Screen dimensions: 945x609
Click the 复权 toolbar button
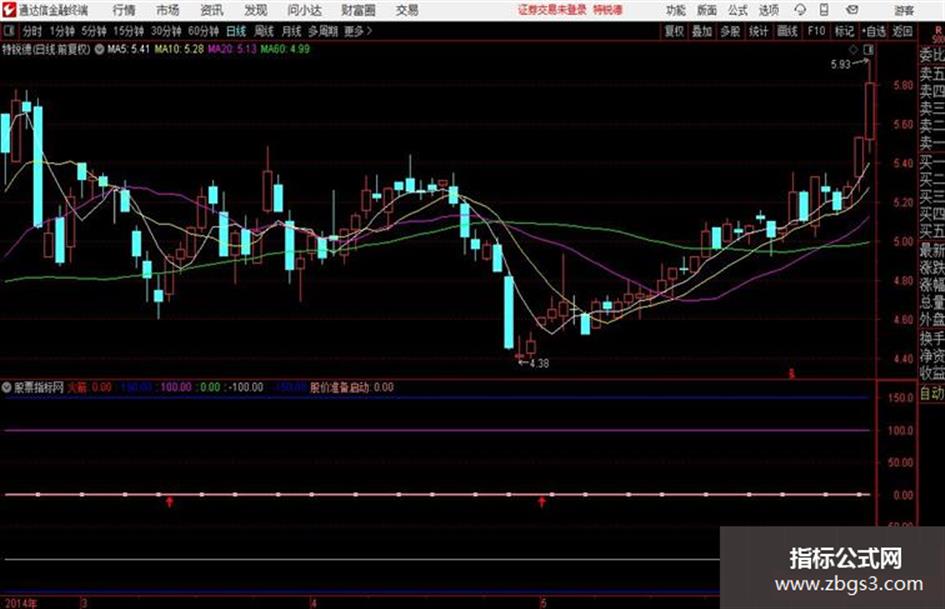(674, 31)
